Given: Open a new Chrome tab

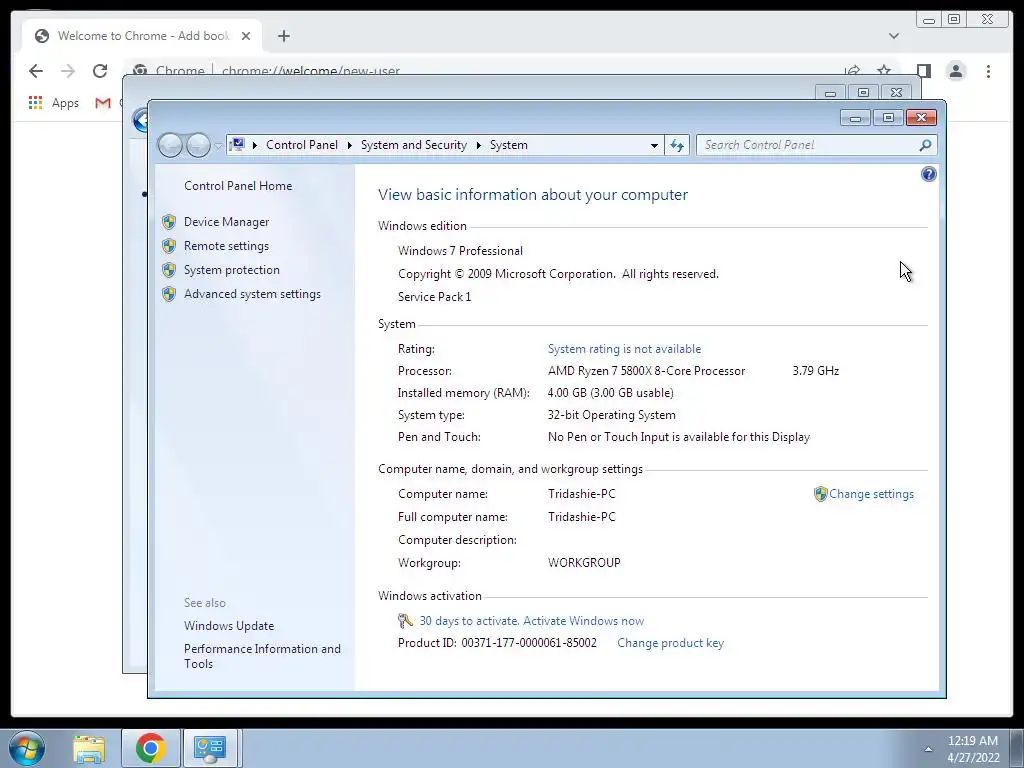Looking at the screenshot, I should tap(283, 36).
